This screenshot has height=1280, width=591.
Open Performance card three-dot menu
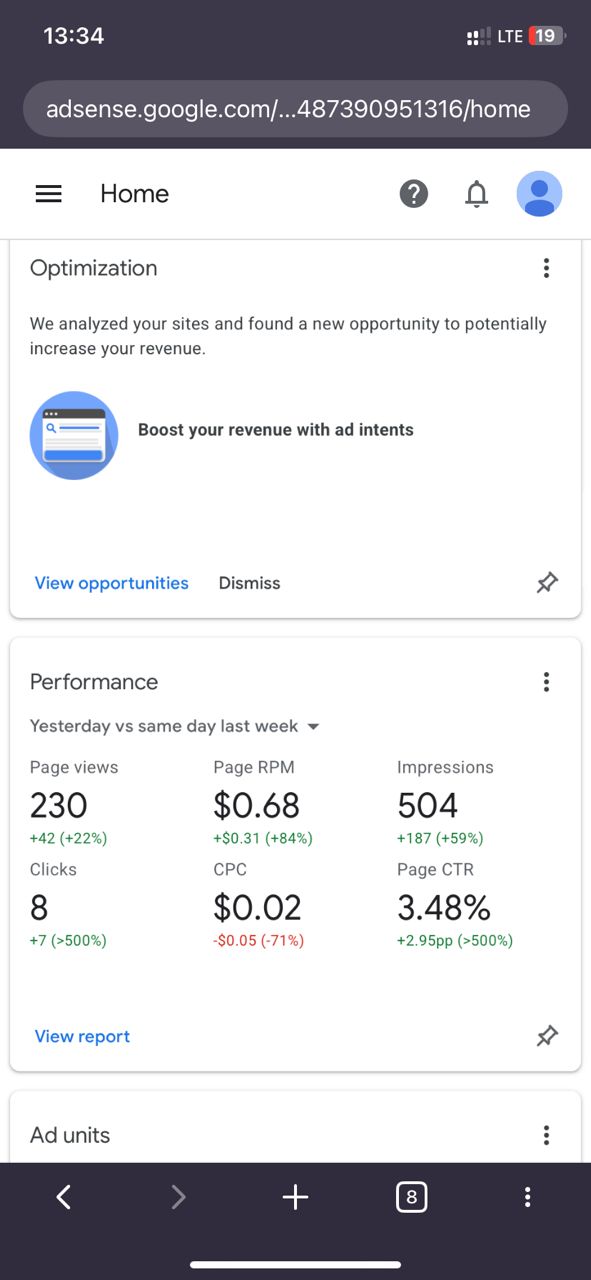(546, 682)
